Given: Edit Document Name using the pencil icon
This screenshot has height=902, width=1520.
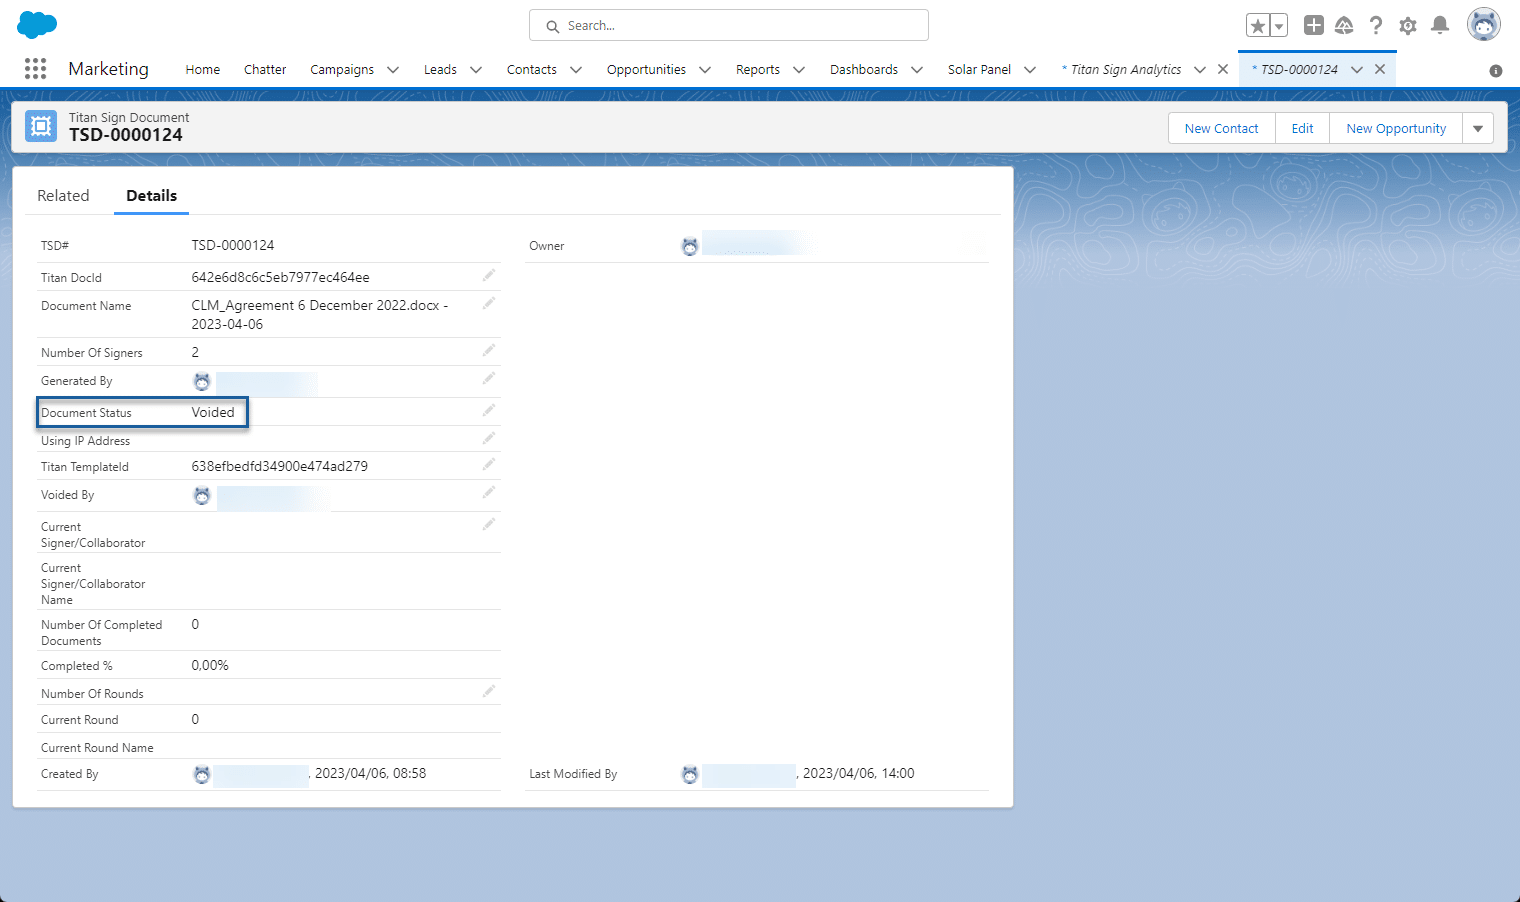Looking at the screenshot, I should pyautogui.click(x=489, y=303).
